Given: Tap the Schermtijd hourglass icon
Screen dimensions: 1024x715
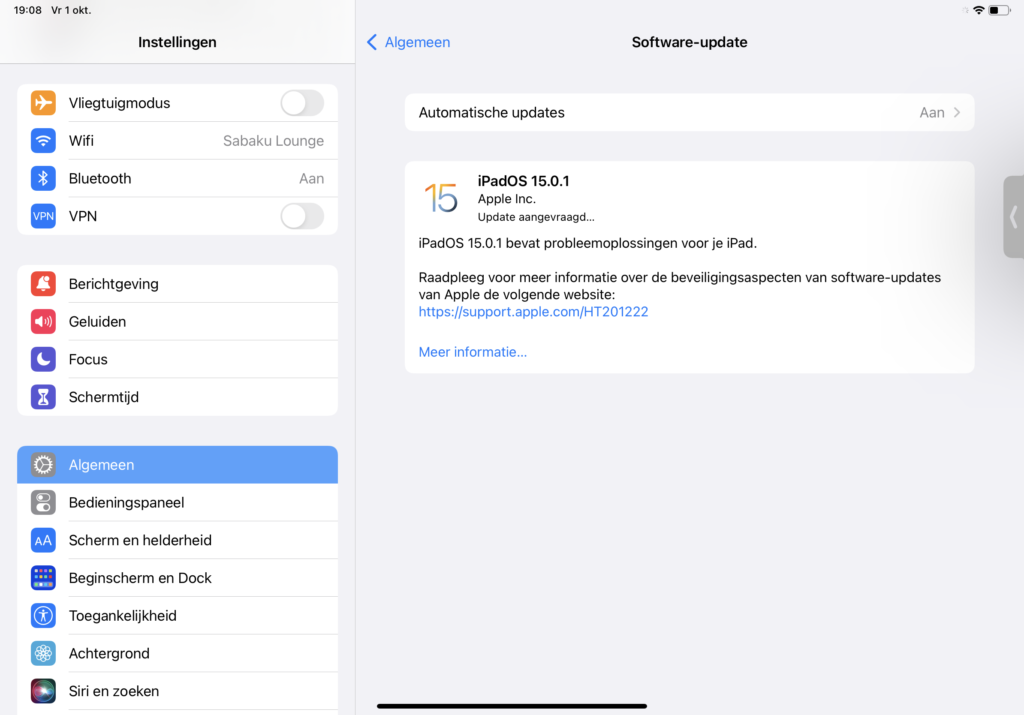Looking at the screenshot, I should (43, 397).
